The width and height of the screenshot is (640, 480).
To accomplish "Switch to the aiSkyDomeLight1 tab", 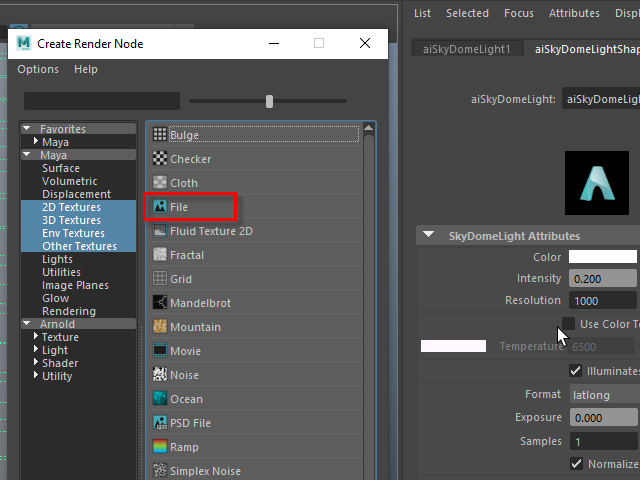I will coord(467,49).
